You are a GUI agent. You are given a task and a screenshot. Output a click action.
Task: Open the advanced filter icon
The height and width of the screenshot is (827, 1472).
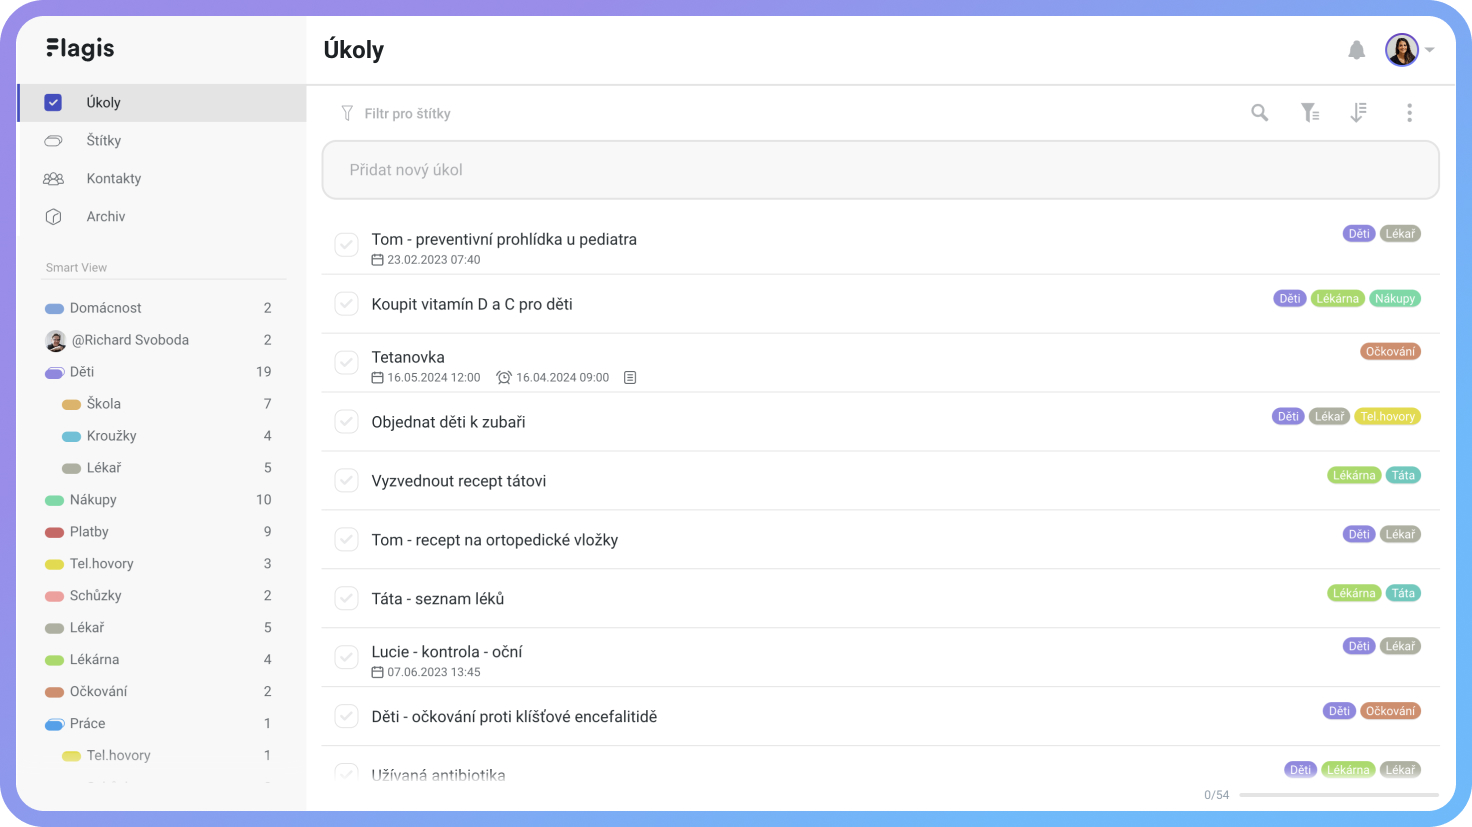tap(1309, 113)
